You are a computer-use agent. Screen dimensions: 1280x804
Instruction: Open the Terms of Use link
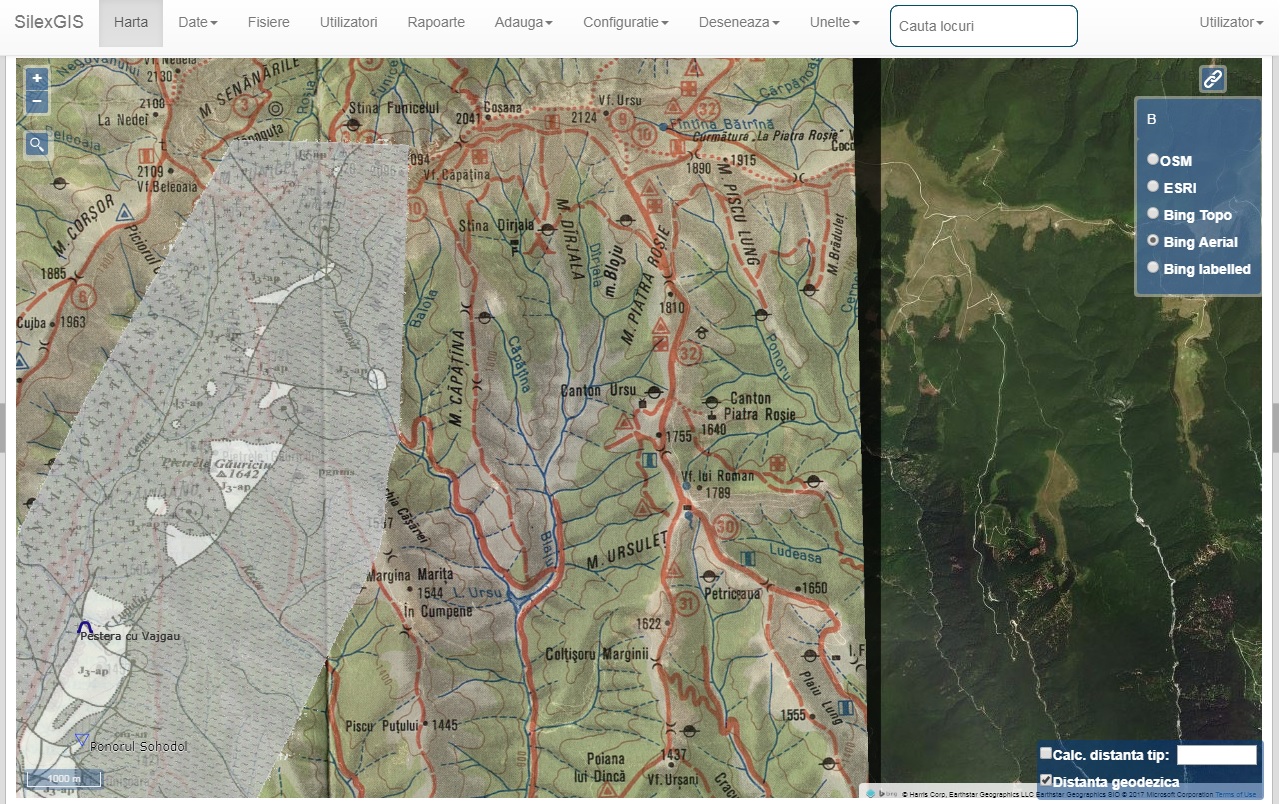tap(1236, 794)
